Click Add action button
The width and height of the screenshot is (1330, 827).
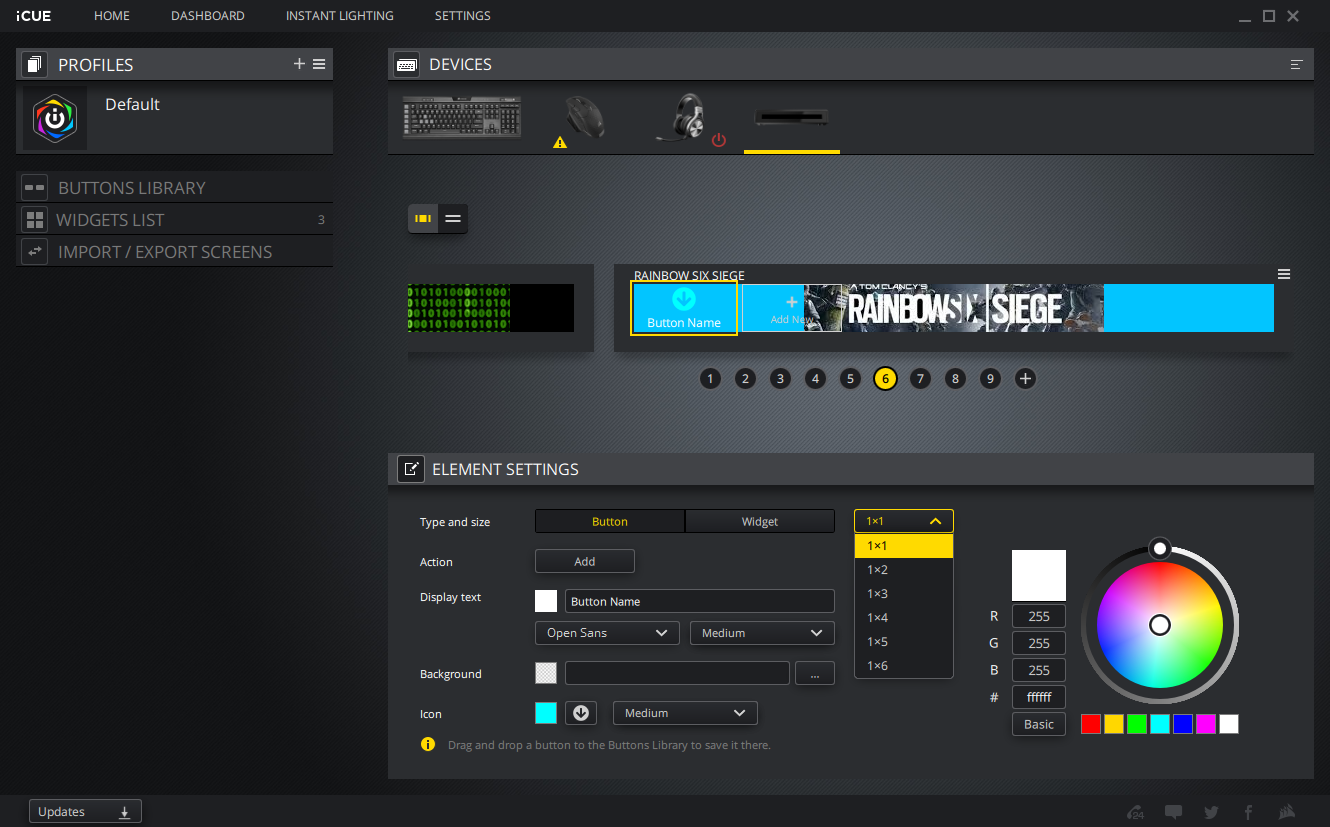[x=585, y=561]
